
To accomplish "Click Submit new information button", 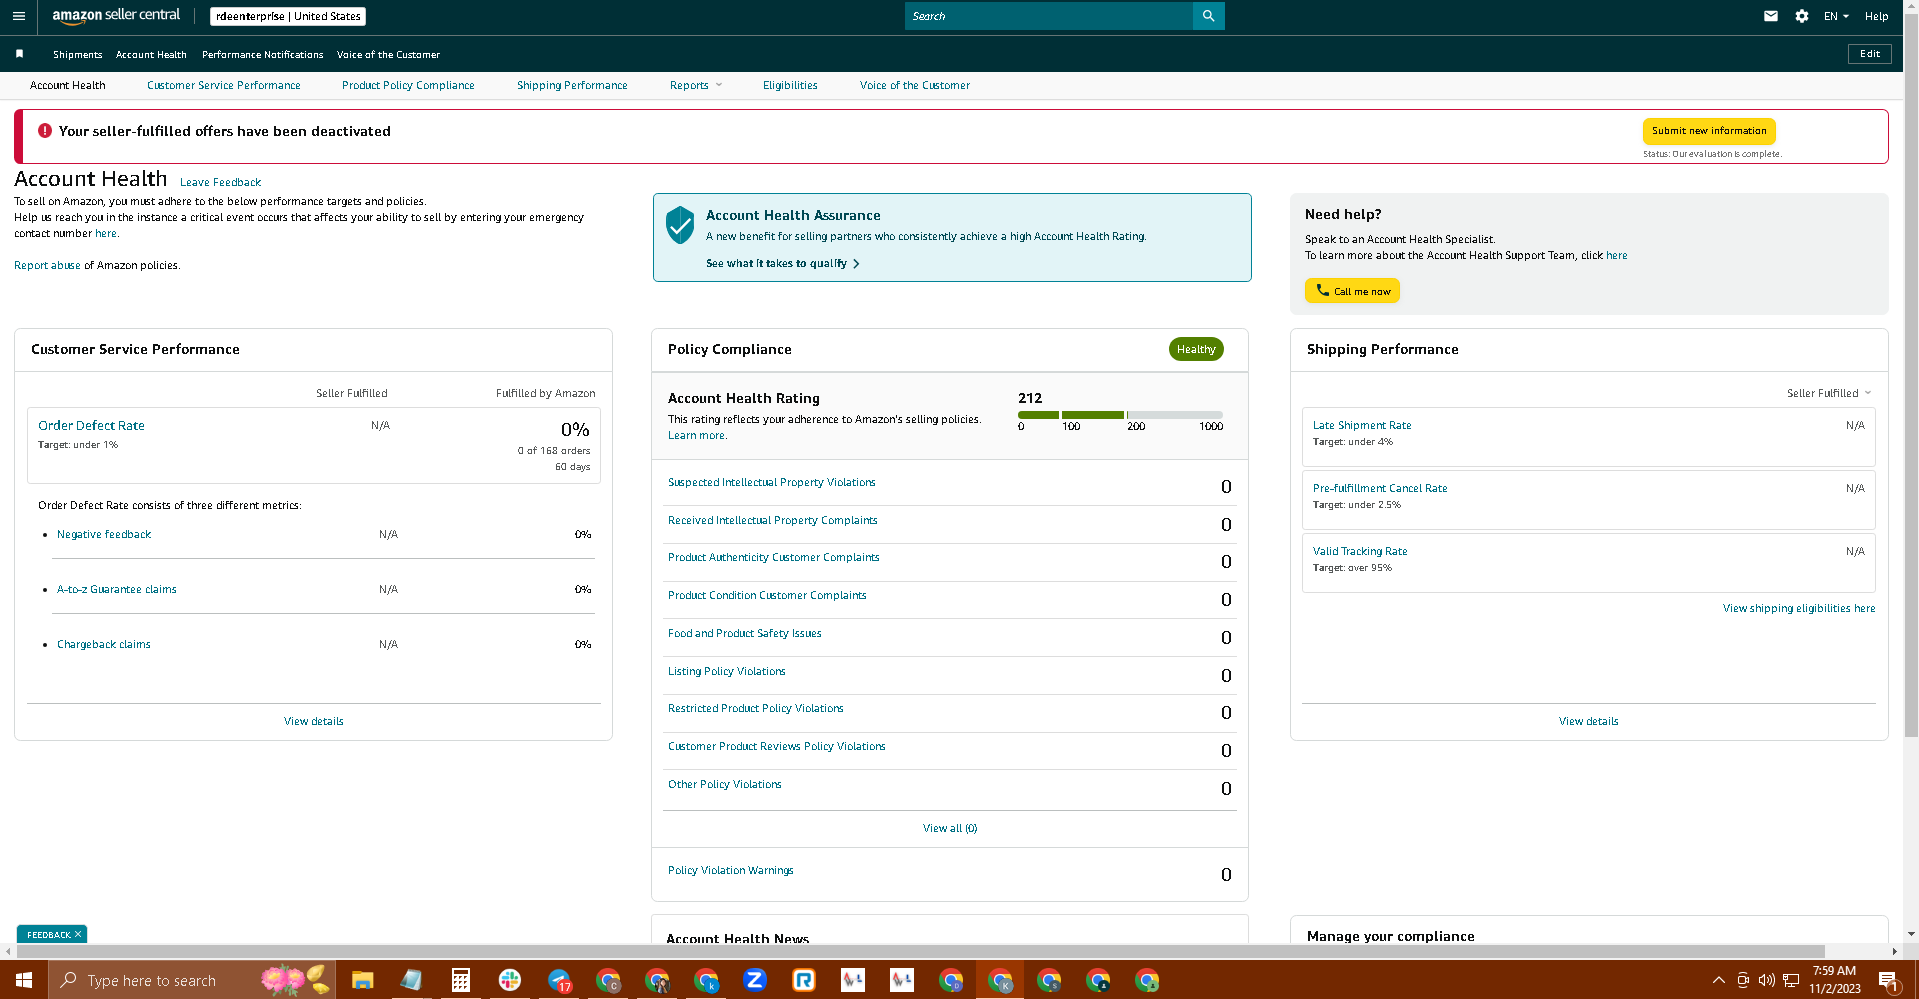I will point(1709,131).
